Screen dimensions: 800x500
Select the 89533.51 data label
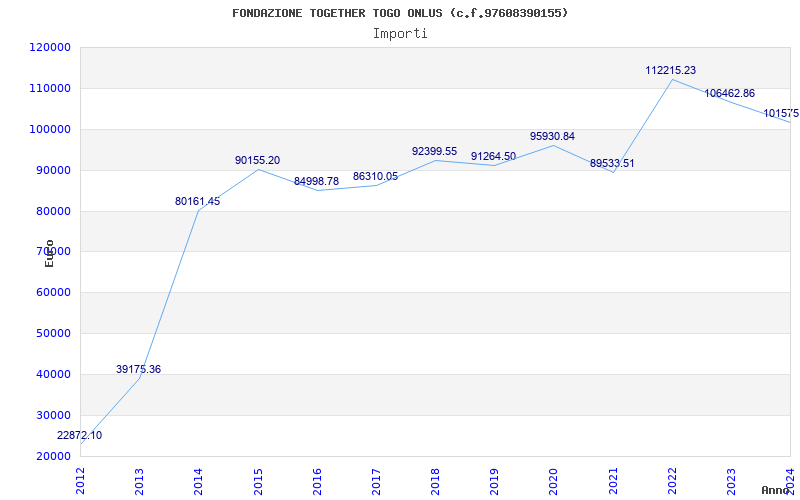(612, 163)
